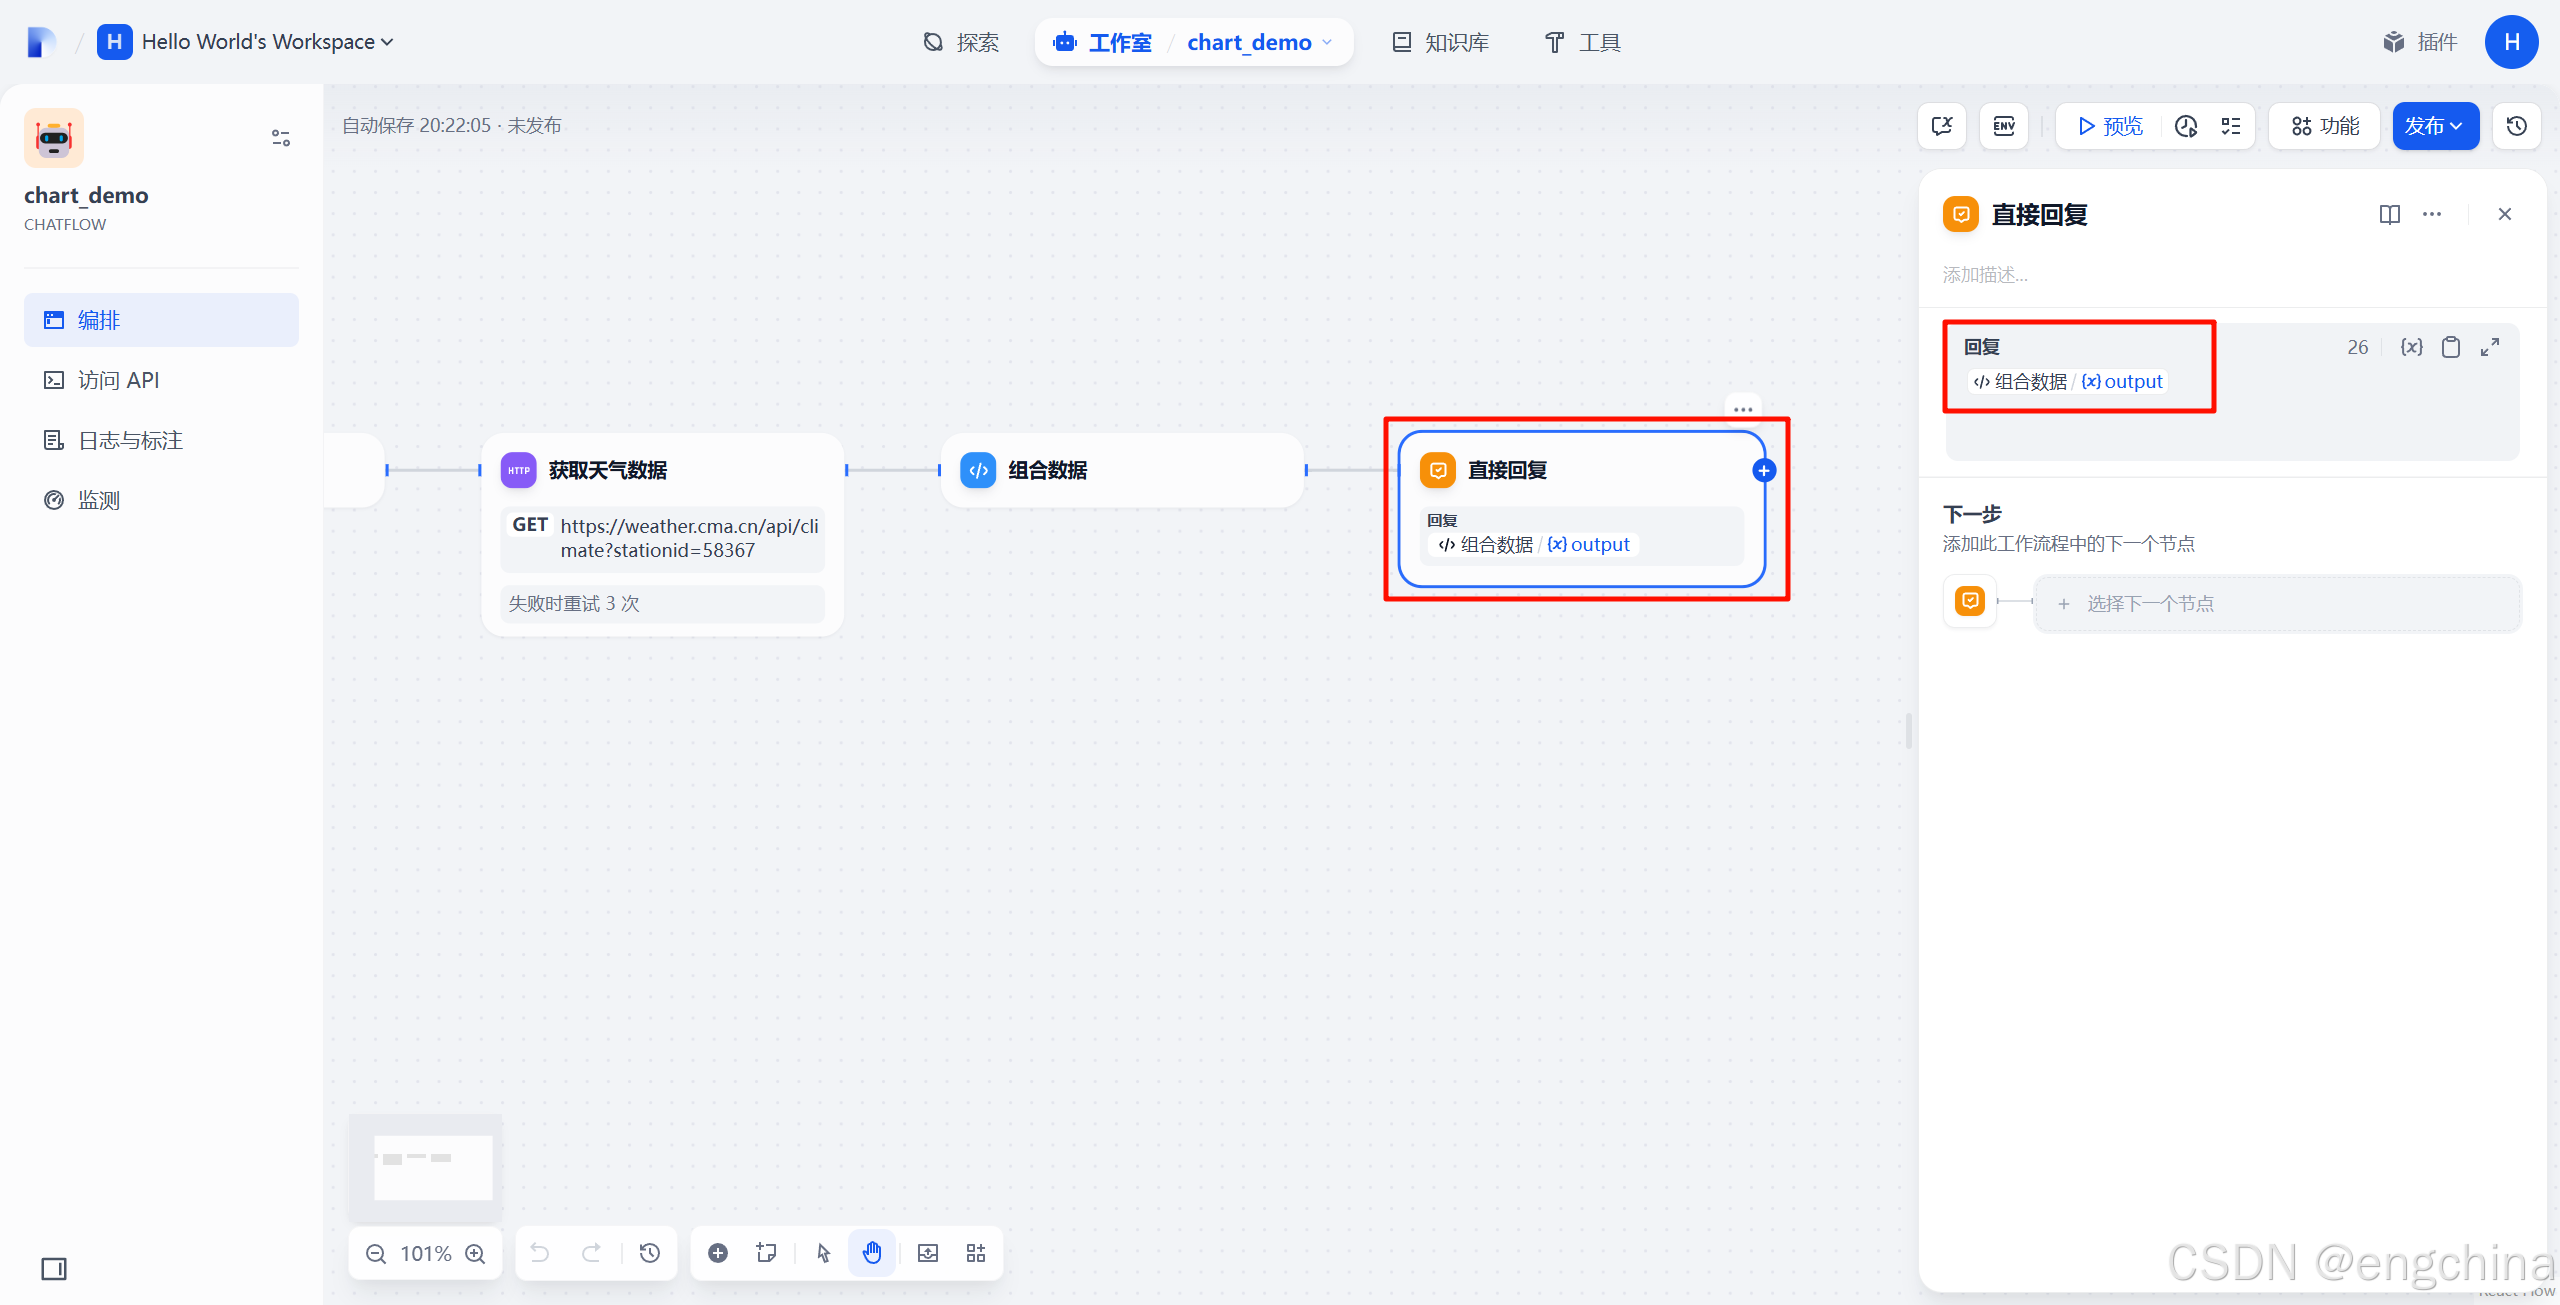Click the 预览 preview button
2560x1305 pixels.
pos(2110,126)
